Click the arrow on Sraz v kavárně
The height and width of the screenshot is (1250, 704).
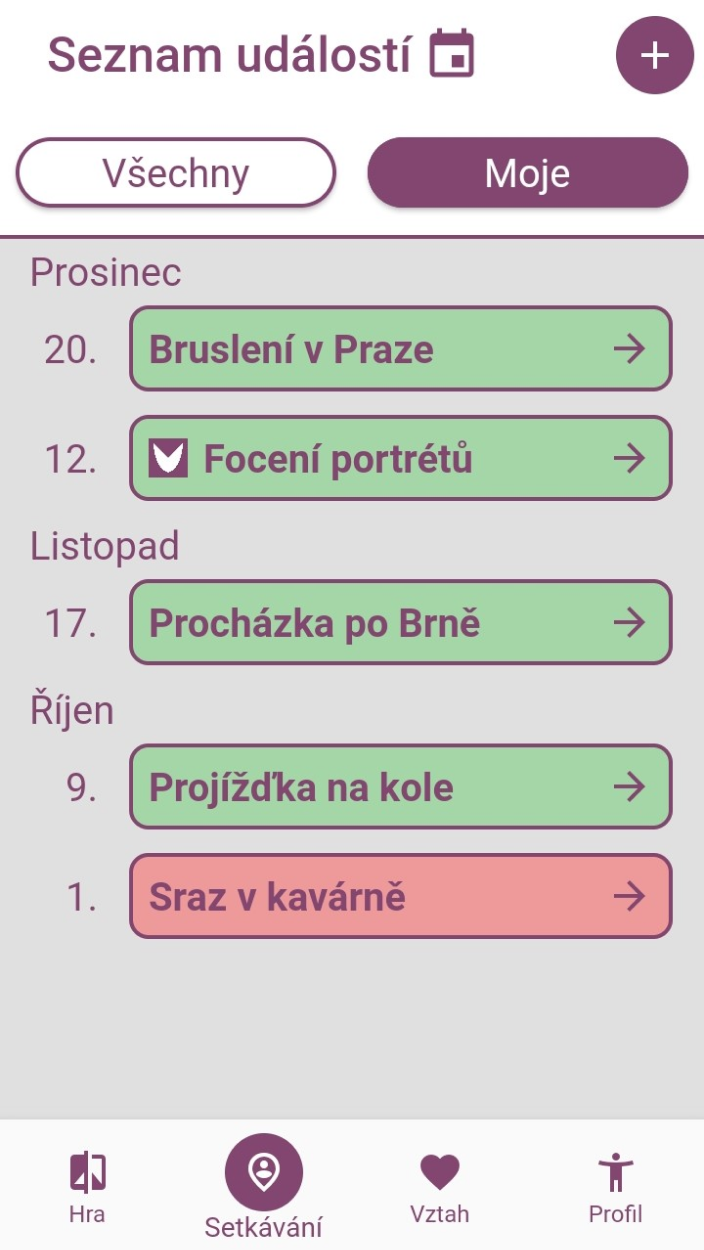pyautogui.click(x=629, y=897)
